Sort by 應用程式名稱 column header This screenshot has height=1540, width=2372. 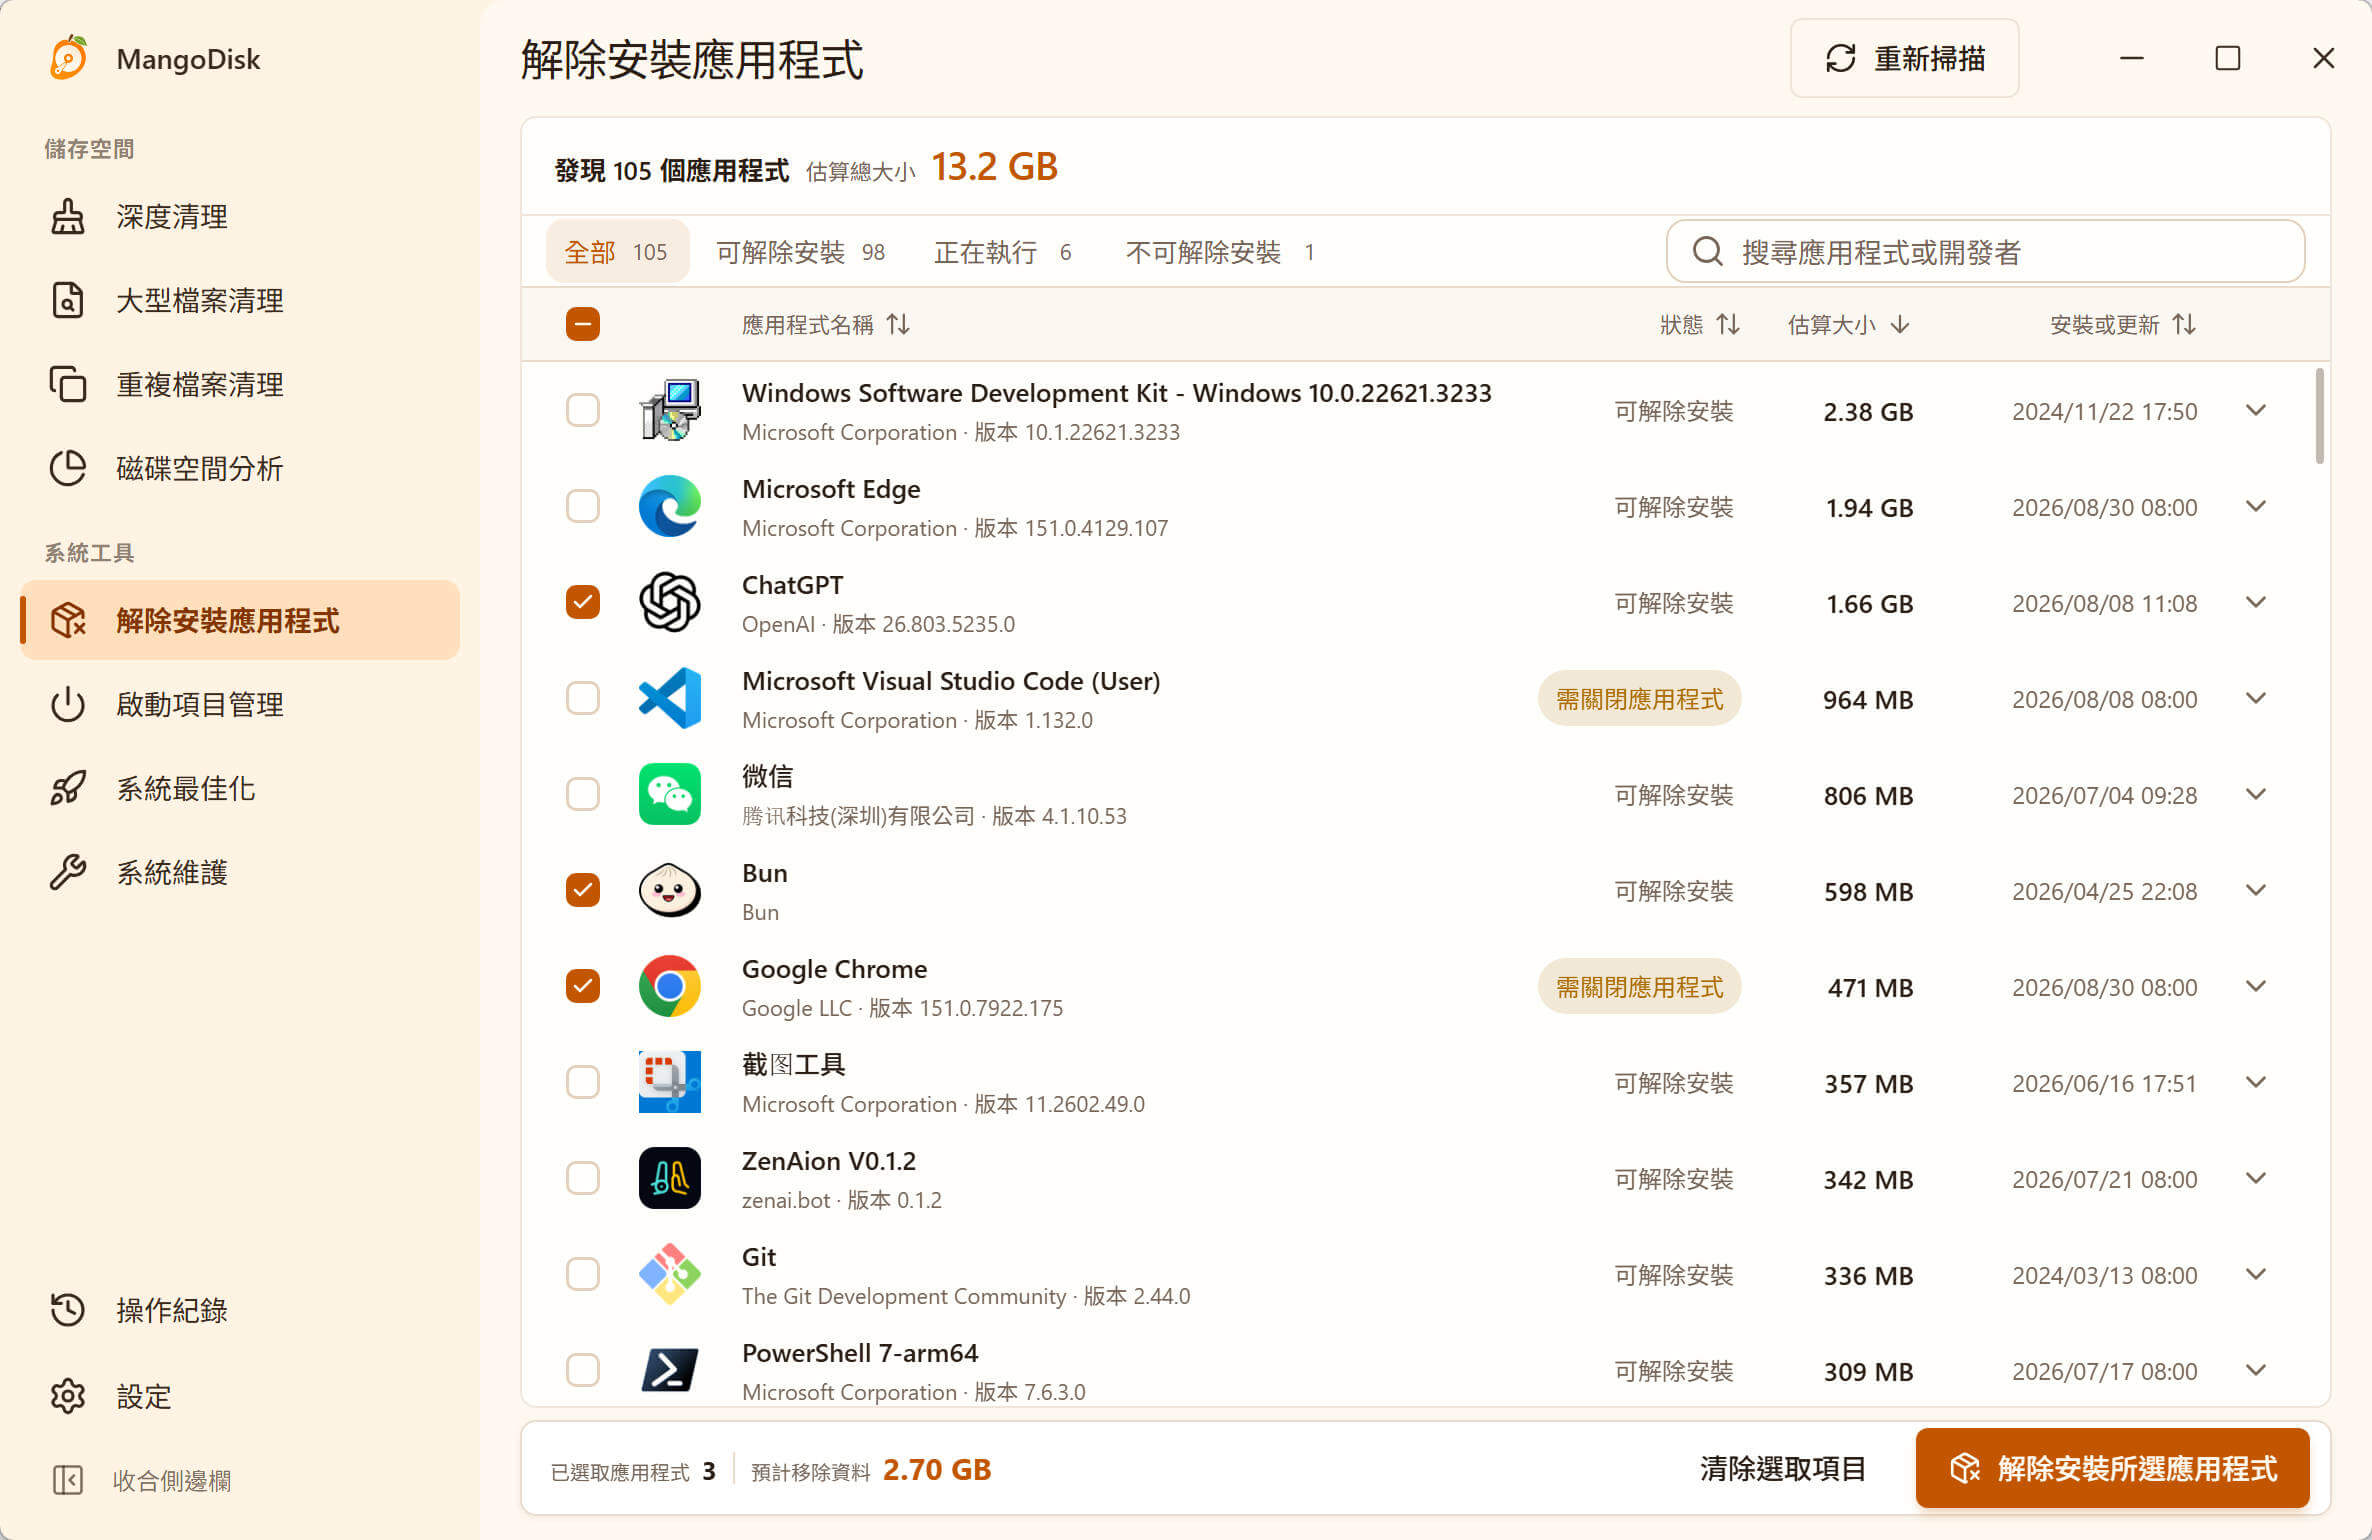click(826, 324)
